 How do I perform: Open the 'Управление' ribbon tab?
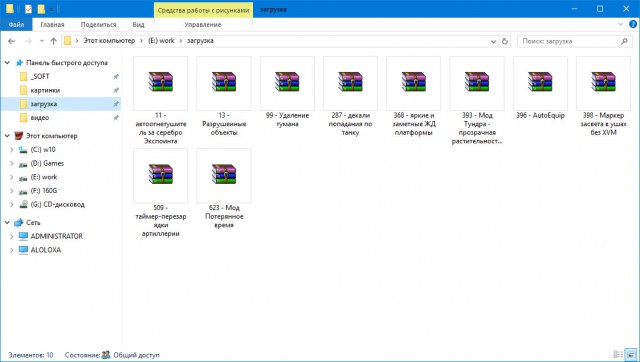tap(203, 24)
